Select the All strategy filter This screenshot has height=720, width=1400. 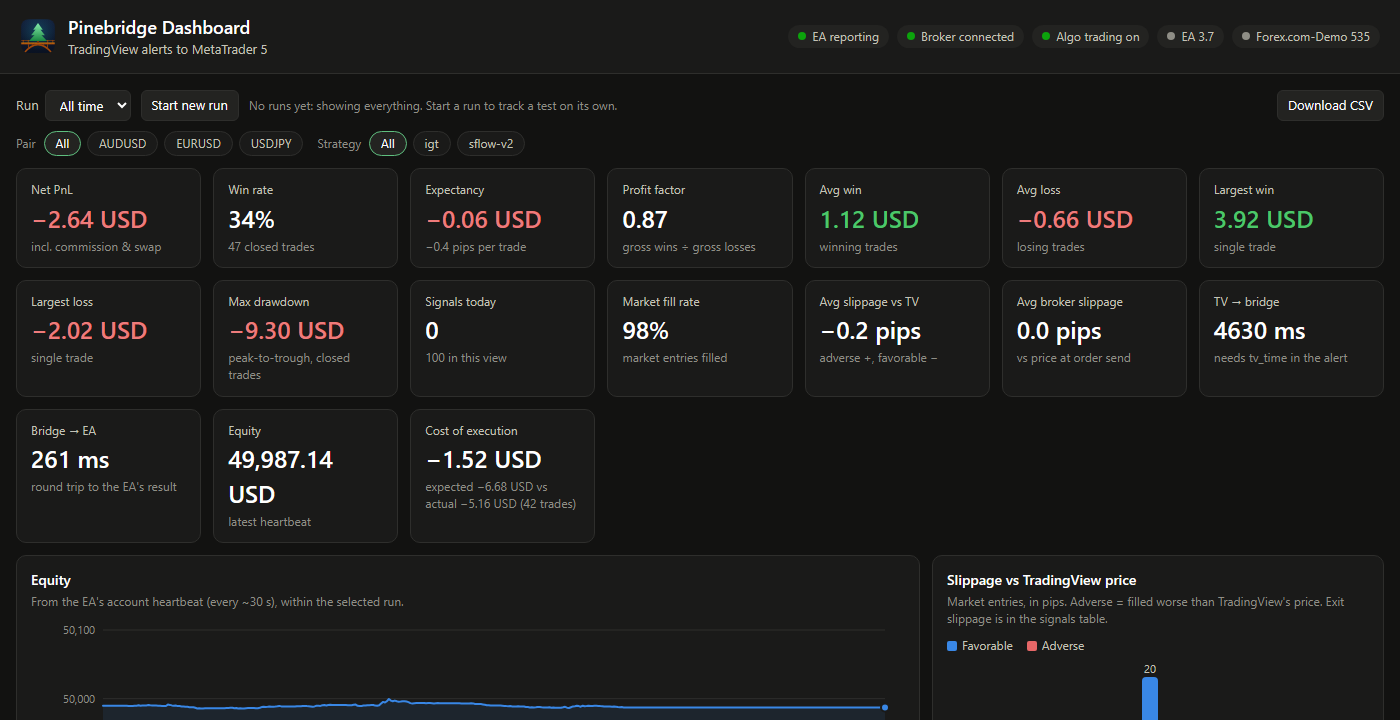click(388, 144)
